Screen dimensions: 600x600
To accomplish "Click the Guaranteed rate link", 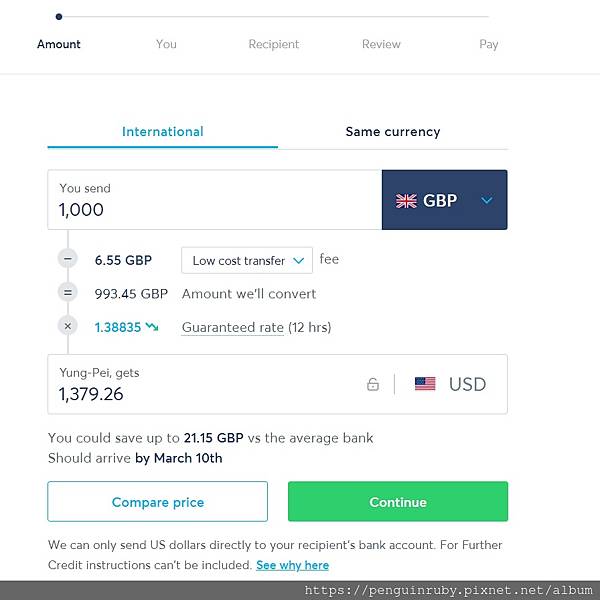I will 232,327.
